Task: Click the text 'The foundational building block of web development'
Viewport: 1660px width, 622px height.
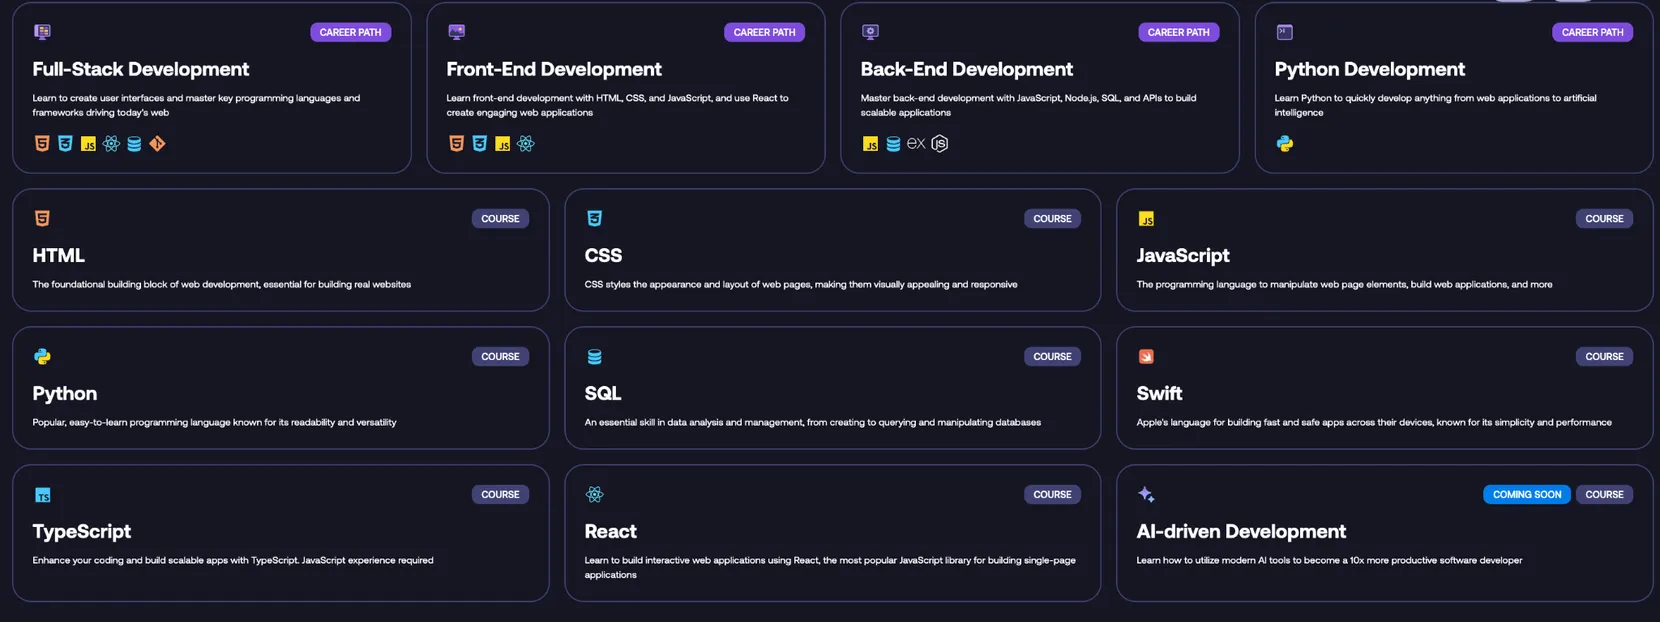Action: tap(145, 284)
